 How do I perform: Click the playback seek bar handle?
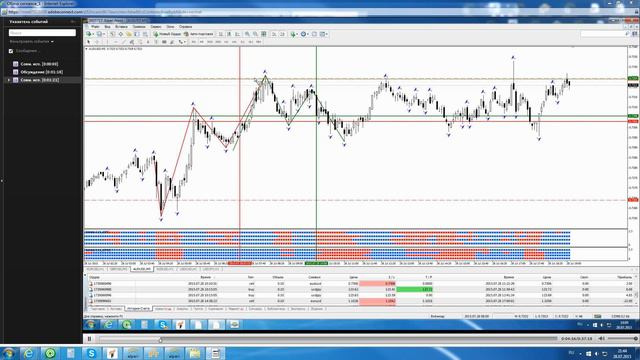click(160, 339)
